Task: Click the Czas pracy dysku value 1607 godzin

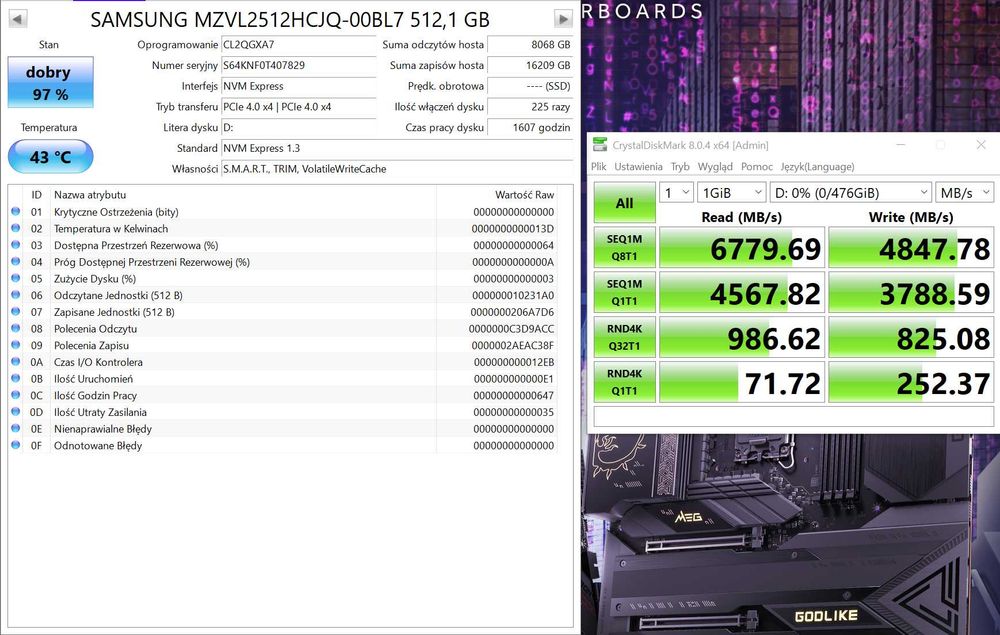Action: click(530, 128)
